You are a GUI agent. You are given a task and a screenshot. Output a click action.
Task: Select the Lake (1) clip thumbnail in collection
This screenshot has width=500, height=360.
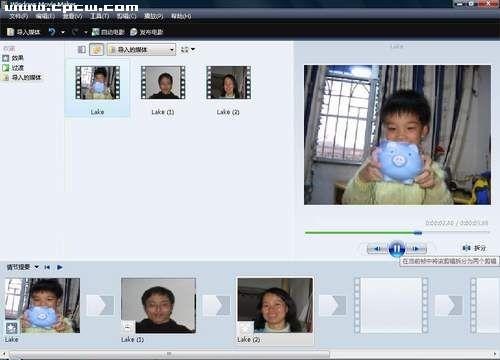click(x=163, y=83)
